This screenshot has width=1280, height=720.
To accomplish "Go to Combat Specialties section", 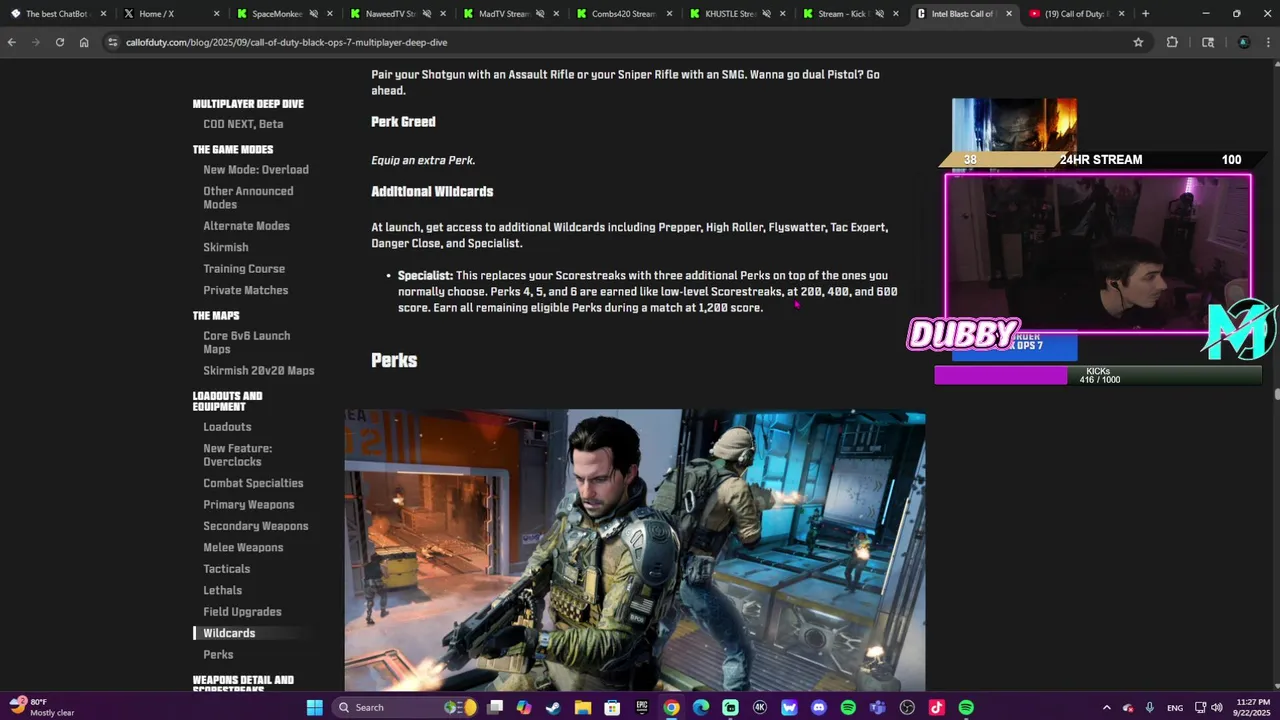I will (253, 483).
